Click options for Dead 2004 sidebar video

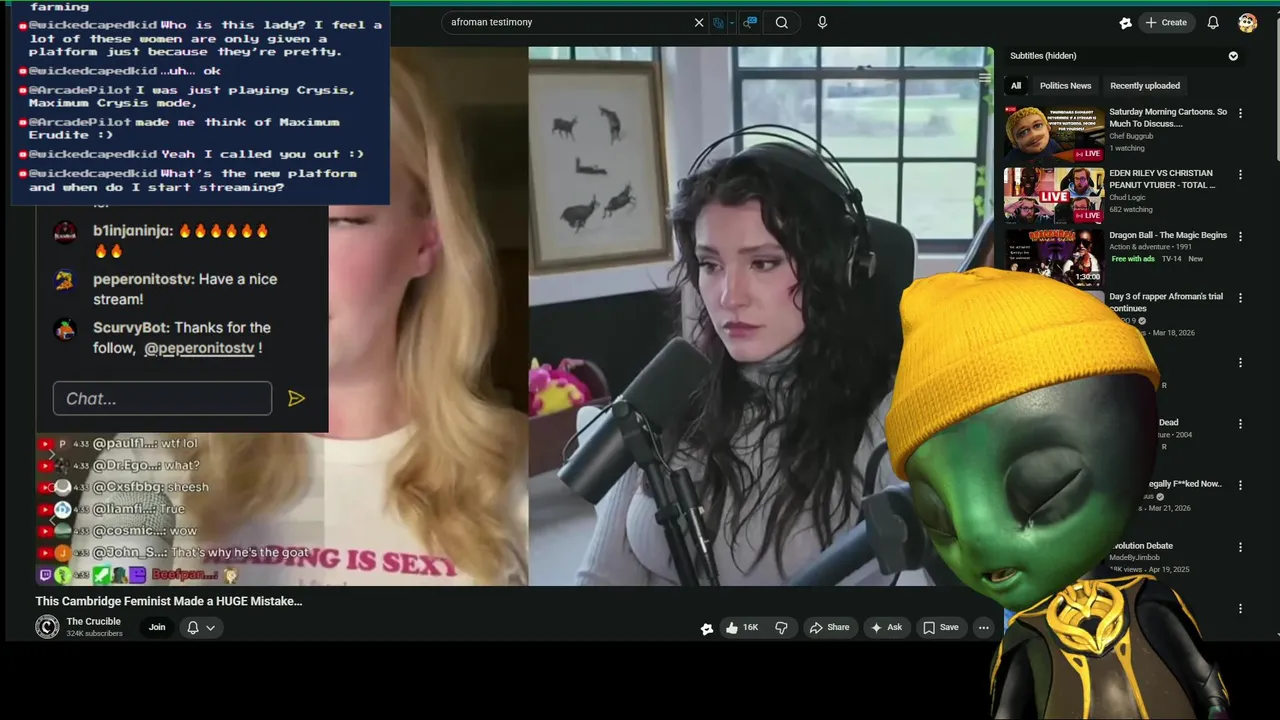pyautogui.click(x=1240, y=424)
